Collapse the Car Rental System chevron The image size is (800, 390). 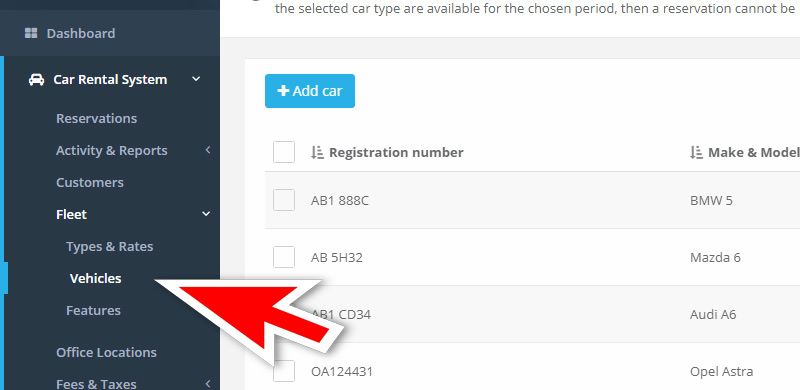click(x=196, y=79)
